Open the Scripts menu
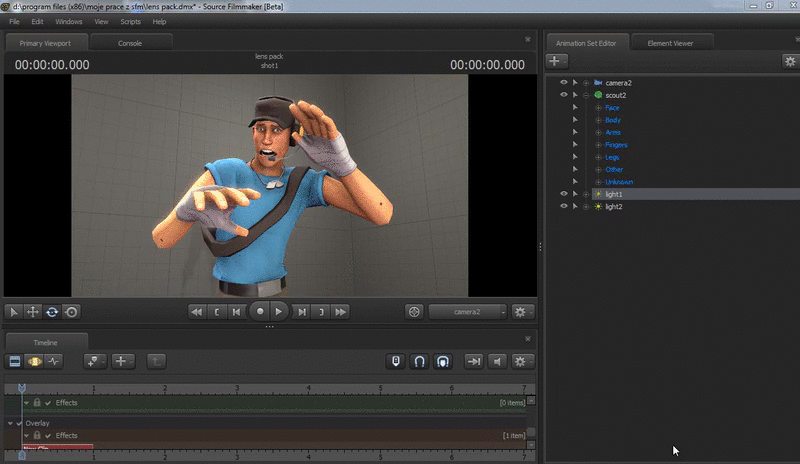Screen dimensions: 800x464 pyautogui.click(x=130, y=21)
